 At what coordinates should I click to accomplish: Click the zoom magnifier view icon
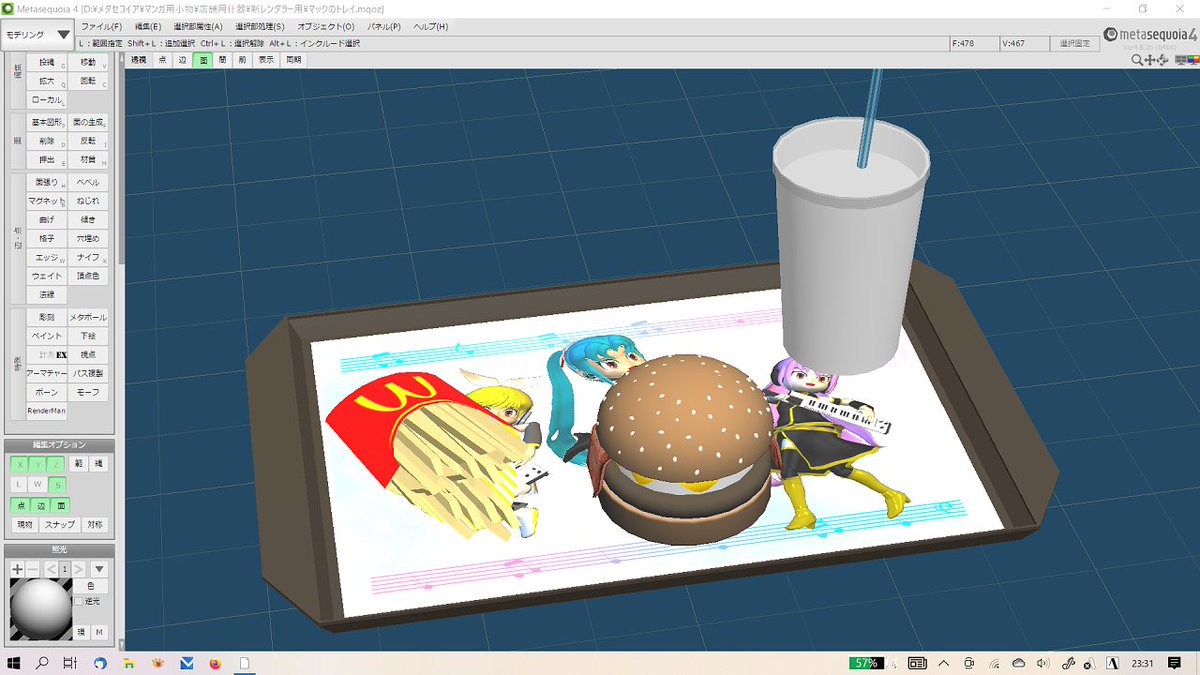(1137, 60)
